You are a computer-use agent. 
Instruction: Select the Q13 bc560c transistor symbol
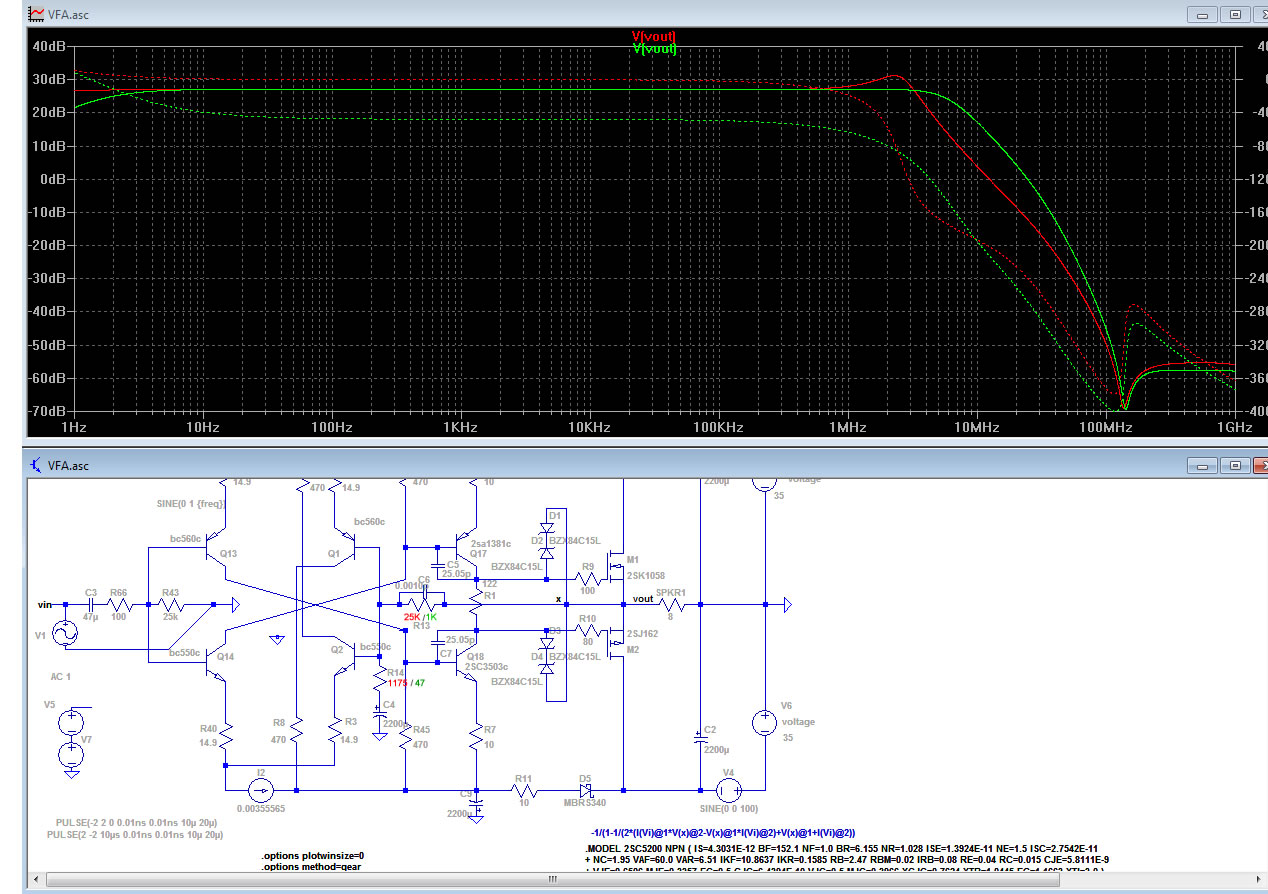tap(216, 549)
